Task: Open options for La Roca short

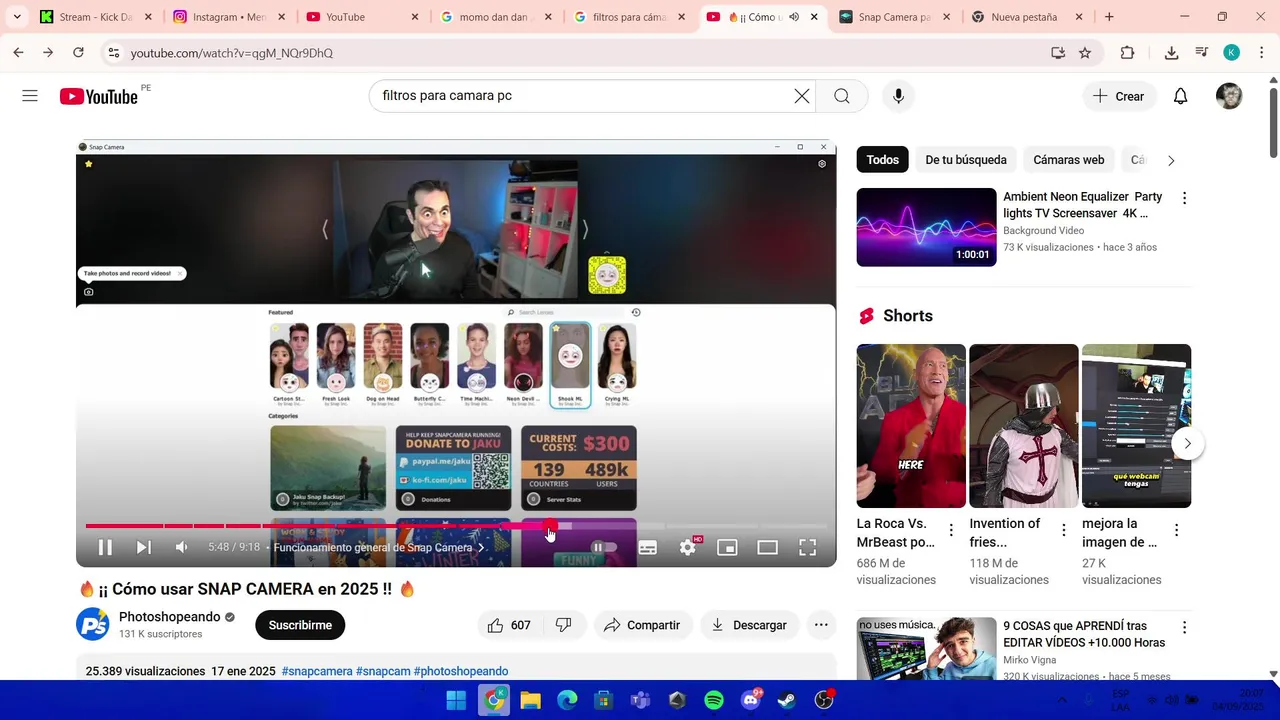Action: [x=951, y=530]
